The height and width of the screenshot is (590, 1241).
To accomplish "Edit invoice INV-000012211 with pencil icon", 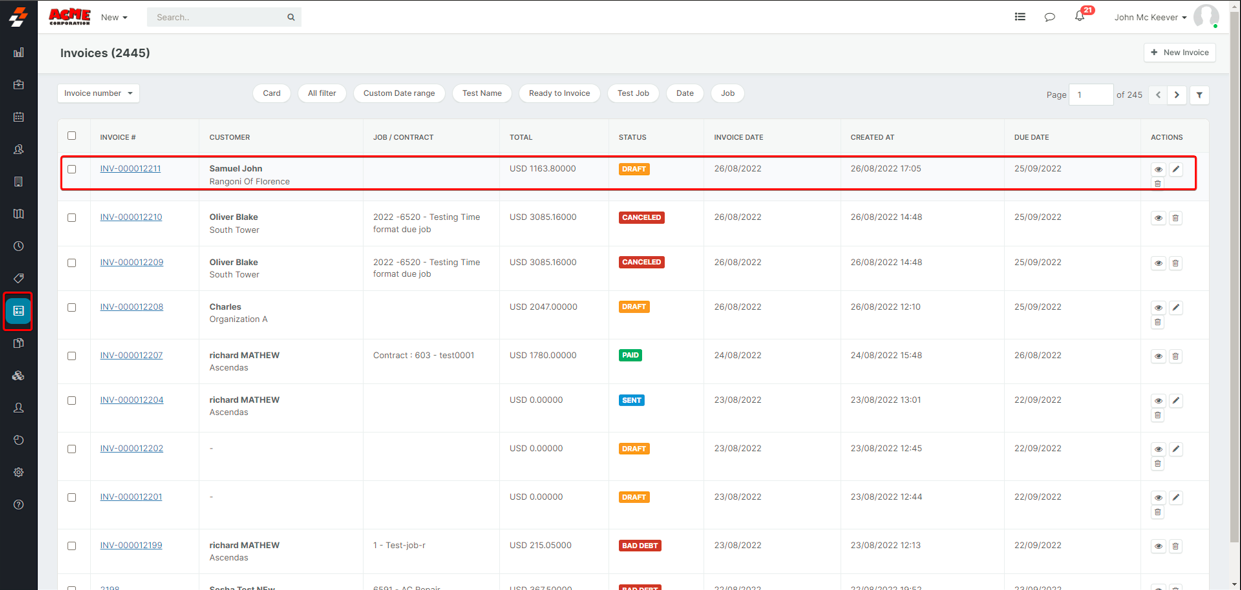I will (x=1176, y=169).
